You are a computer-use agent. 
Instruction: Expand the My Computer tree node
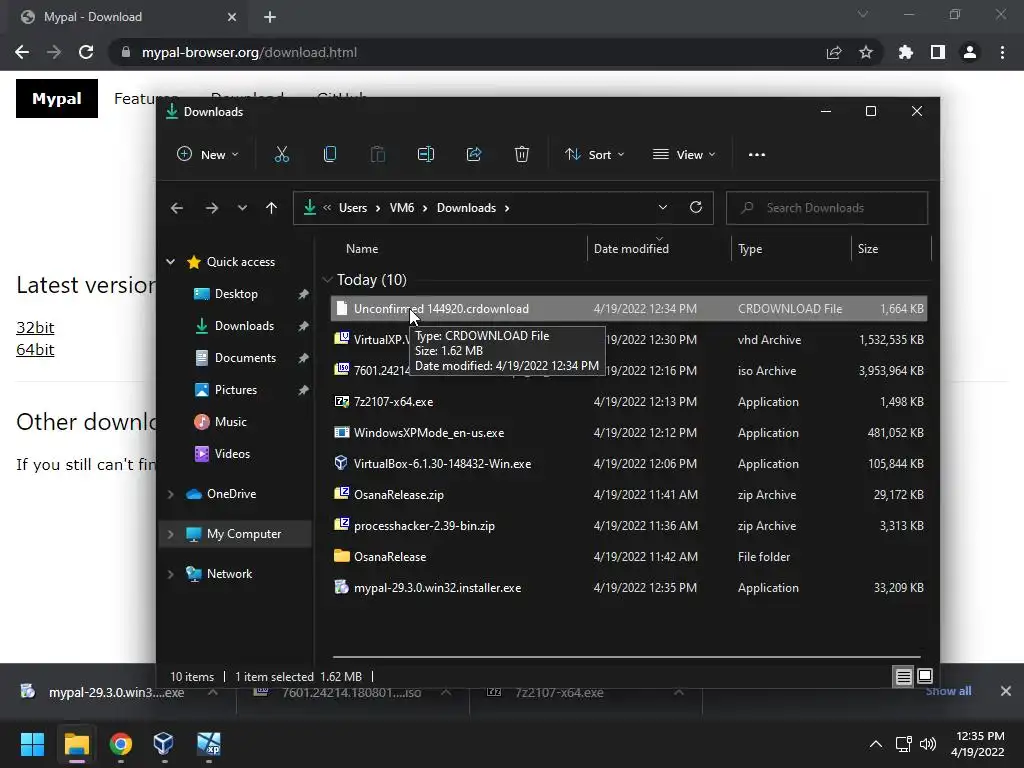(x=170, y=534)
